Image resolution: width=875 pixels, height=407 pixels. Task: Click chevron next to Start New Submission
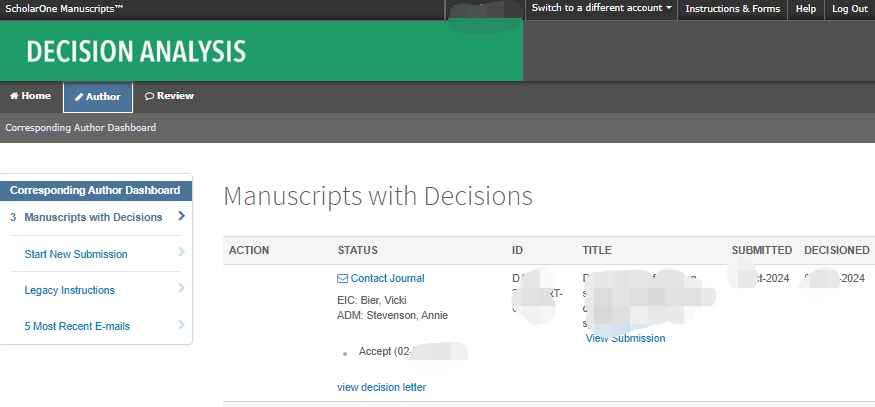click(181, 253)
